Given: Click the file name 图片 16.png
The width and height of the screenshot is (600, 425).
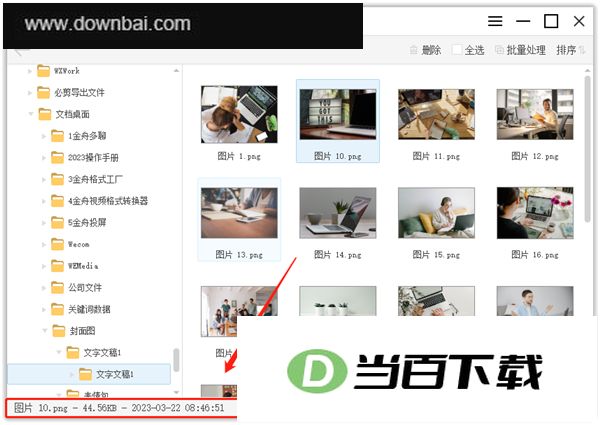Looking at the screenshot, I should tap(535, 255).
